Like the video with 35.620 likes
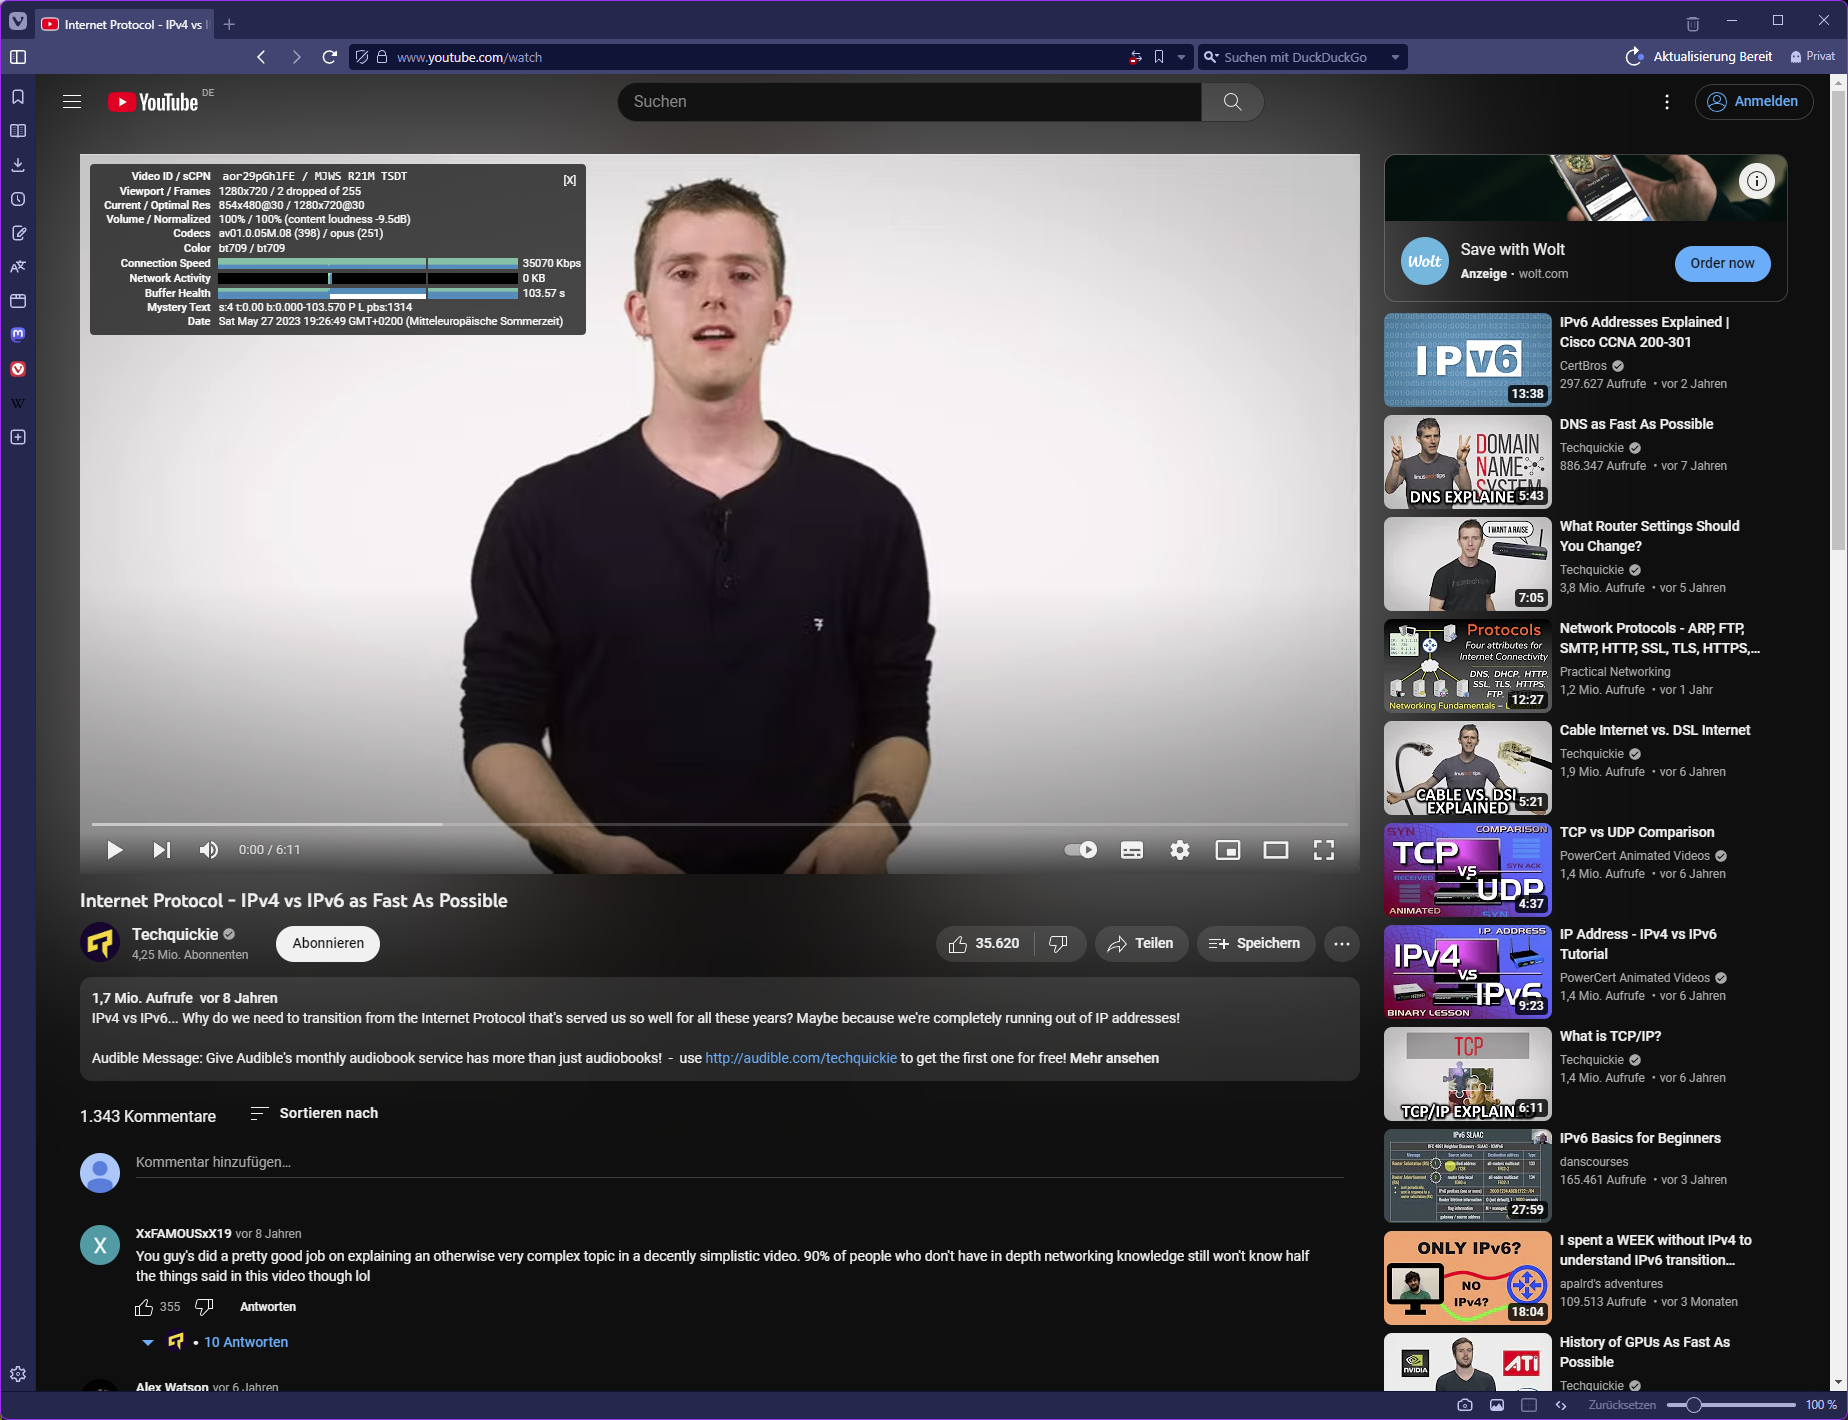This screenshot has width=1848, height=1420. tap(984, 943)
